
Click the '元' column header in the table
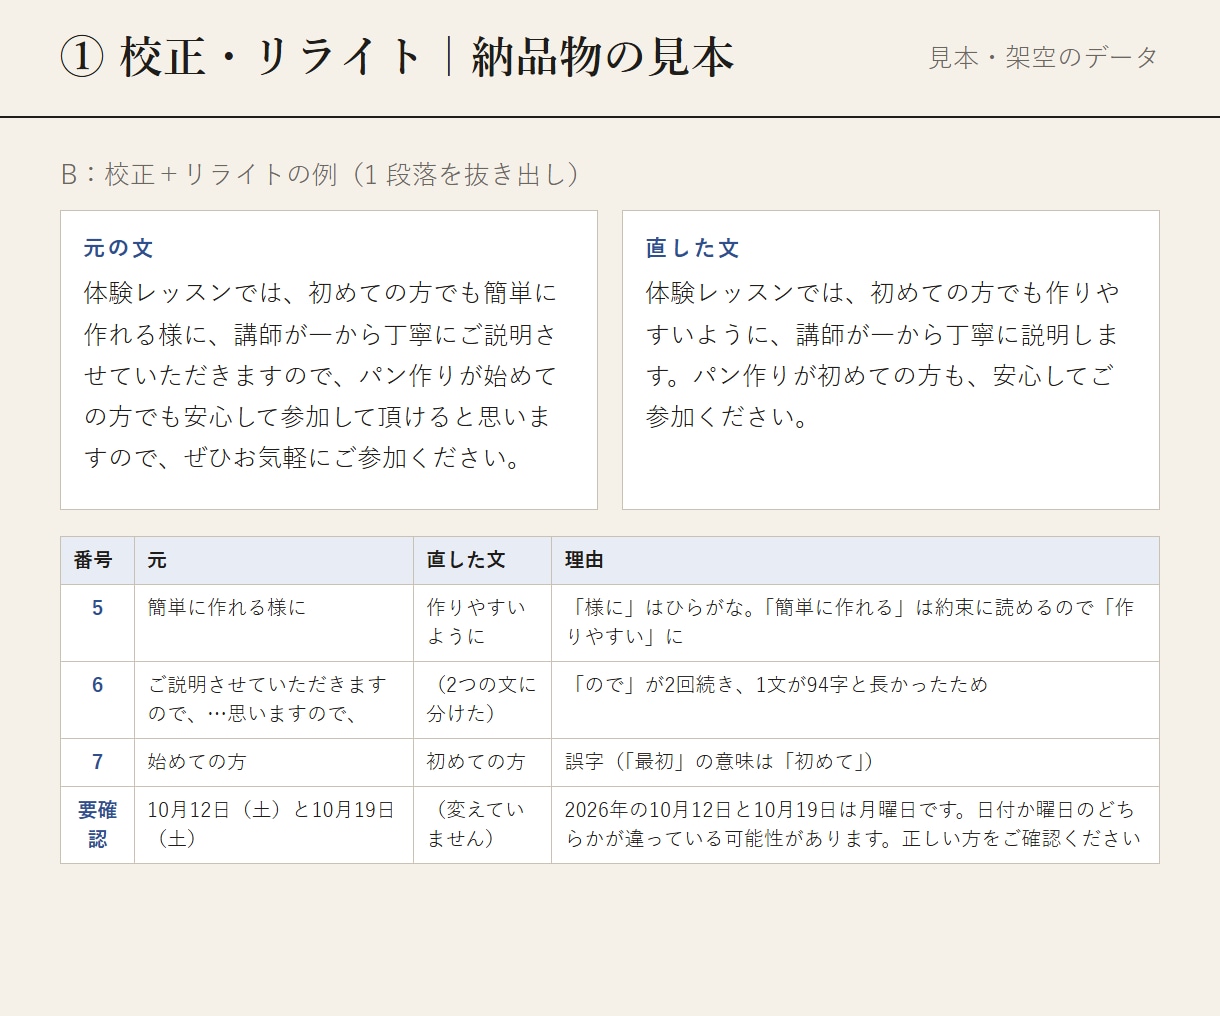[x=157, y=560]
